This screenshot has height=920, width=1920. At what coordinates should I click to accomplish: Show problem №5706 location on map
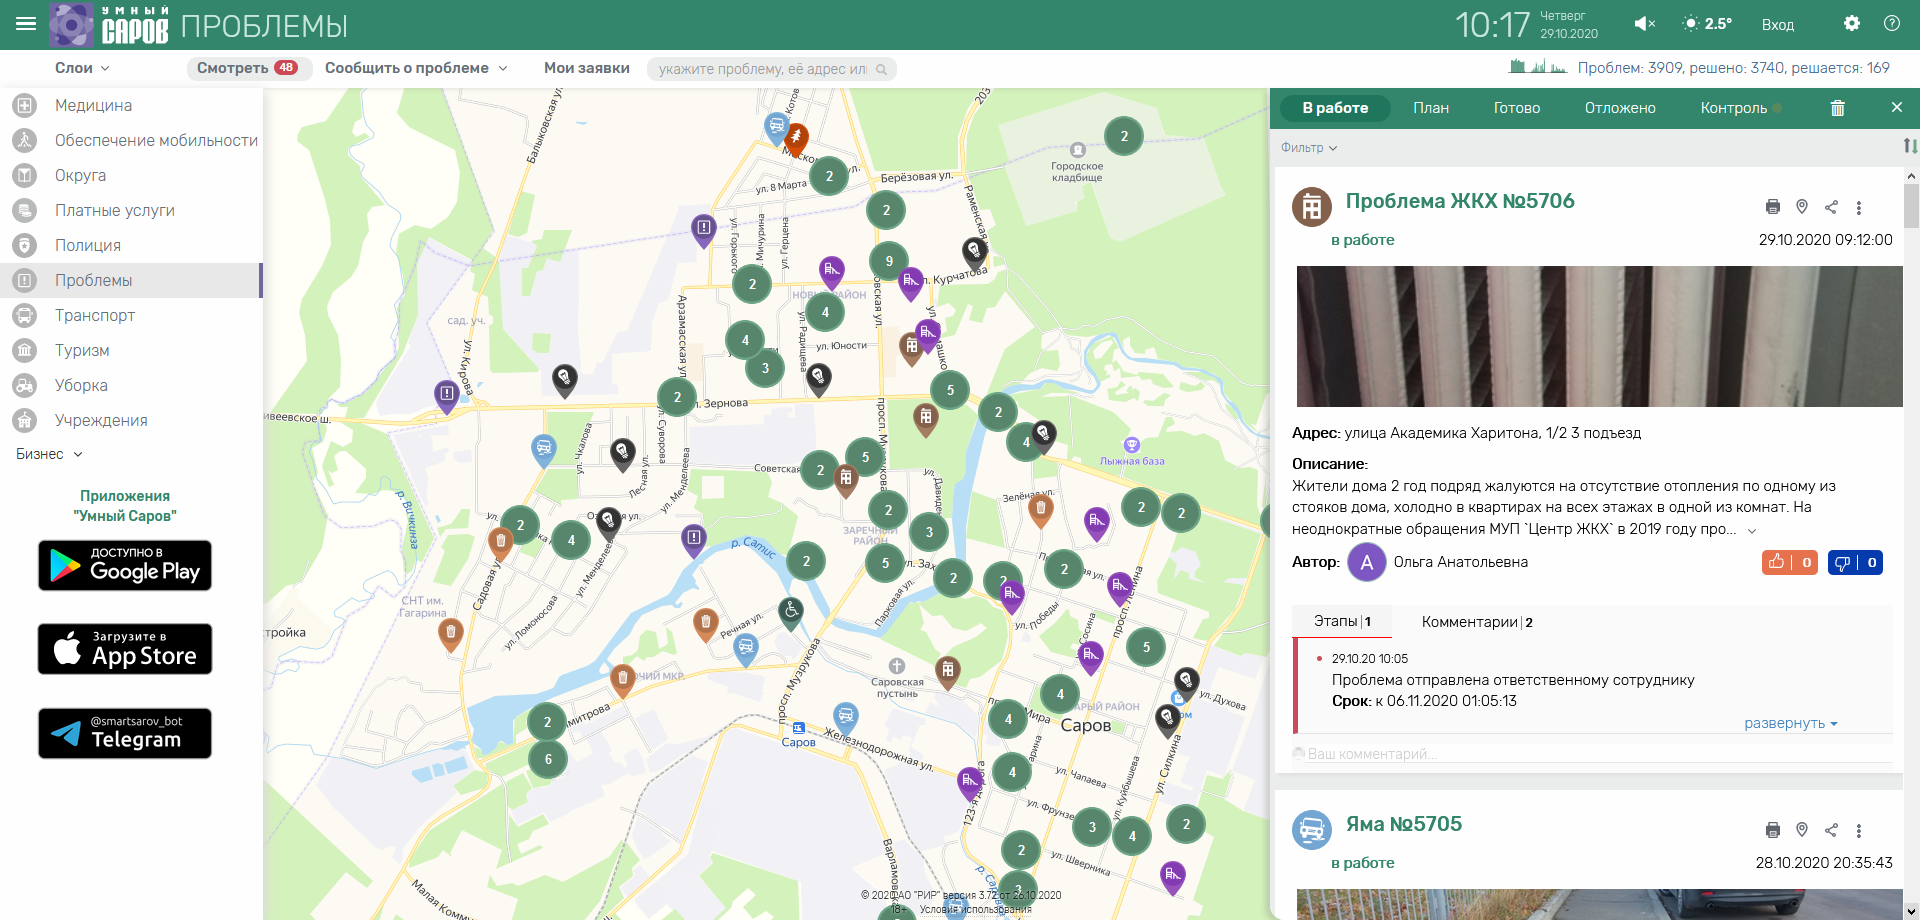(1801, 207)
